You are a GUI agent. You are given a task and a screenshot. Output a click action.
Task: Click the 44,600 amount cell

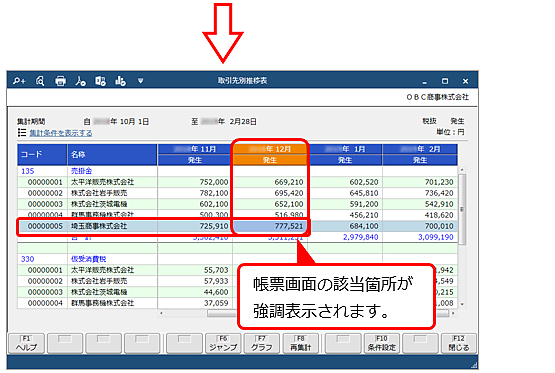(195, 292)
